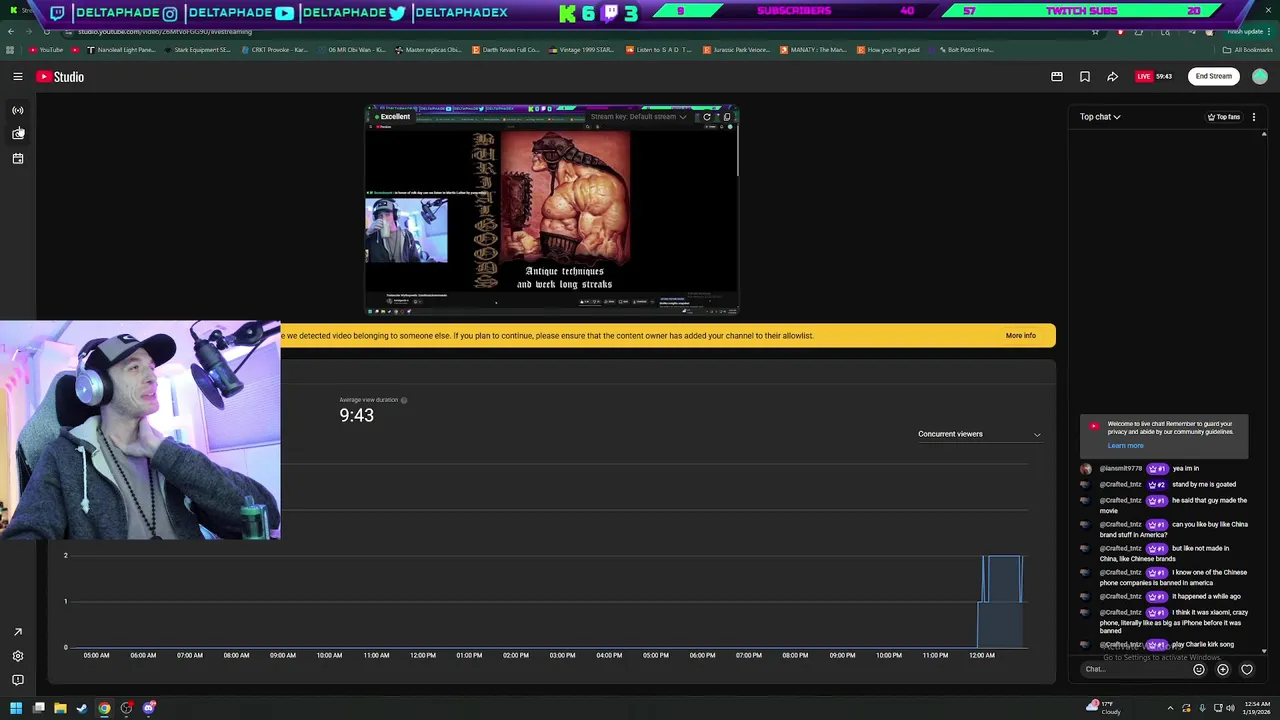1280x720 pixels.
Task: Click the concurrent viewers bar at 12:00 AM
Action: (x=1002, y=600)
